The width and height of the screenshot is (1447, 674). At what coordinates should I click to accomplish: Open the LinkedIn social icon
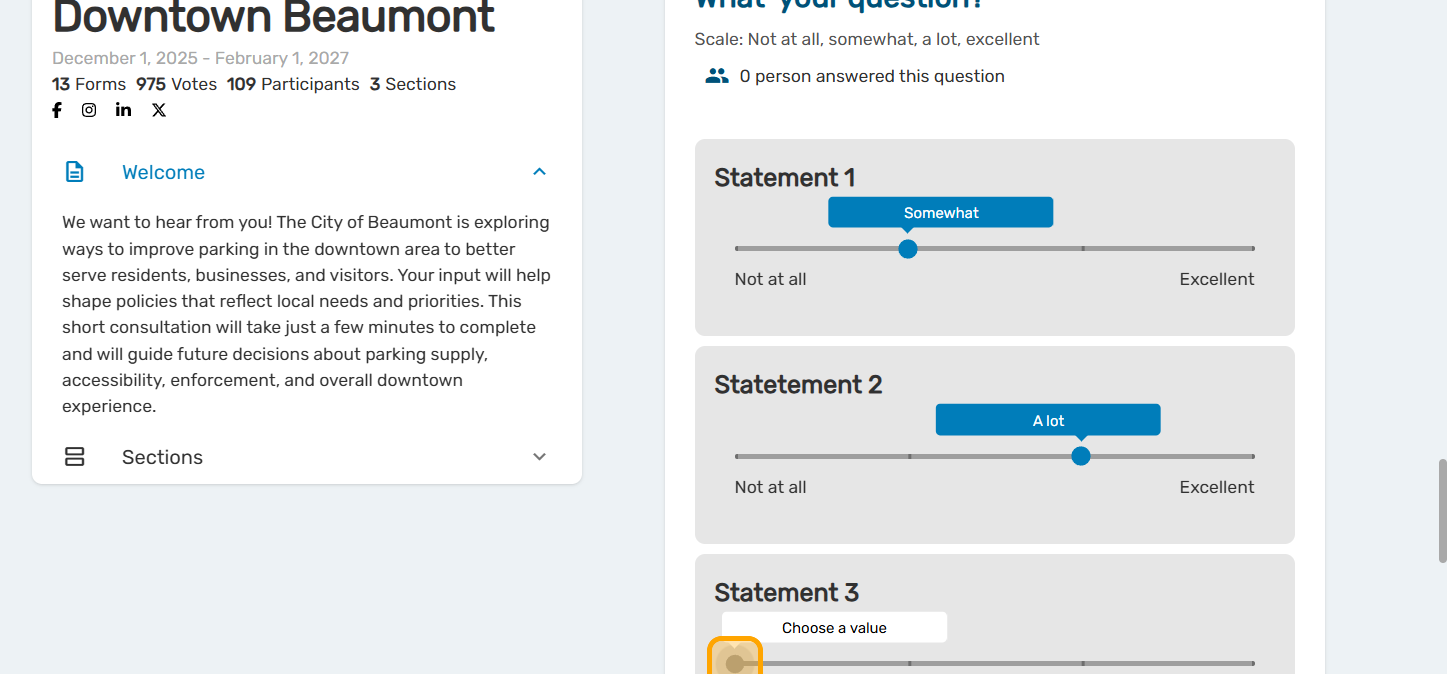[x=123, y=110]
